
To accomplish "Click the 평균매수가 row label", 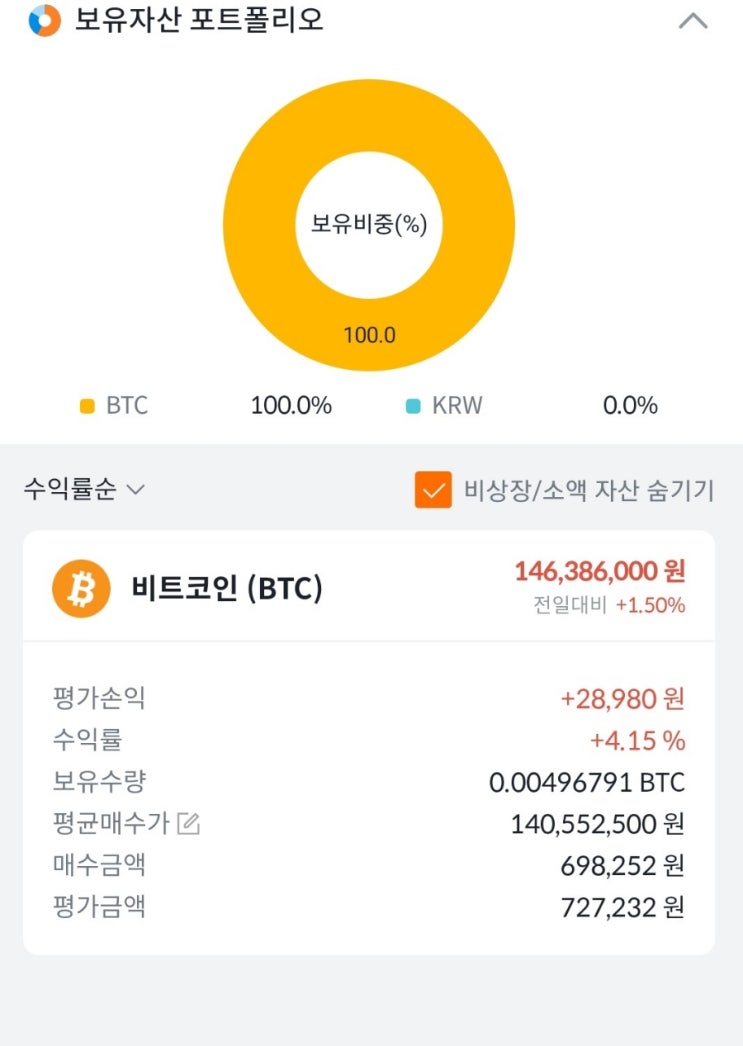I will [x=111, y=824].
